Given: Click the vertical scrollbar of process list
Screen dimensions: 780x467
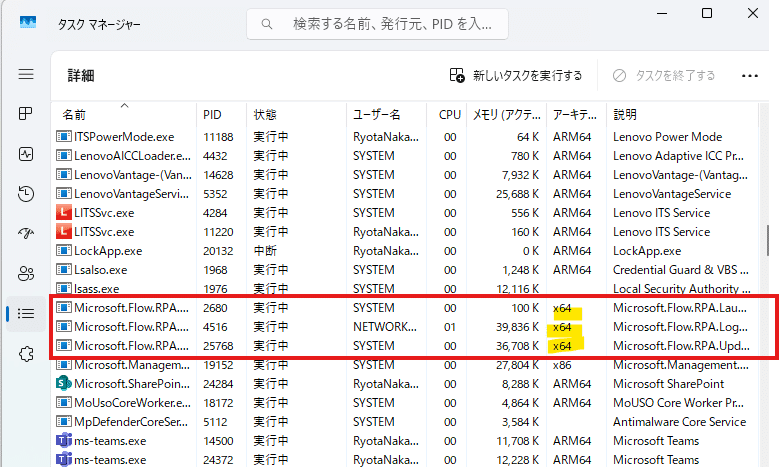Looking at the screenshot, I should 767,239.
